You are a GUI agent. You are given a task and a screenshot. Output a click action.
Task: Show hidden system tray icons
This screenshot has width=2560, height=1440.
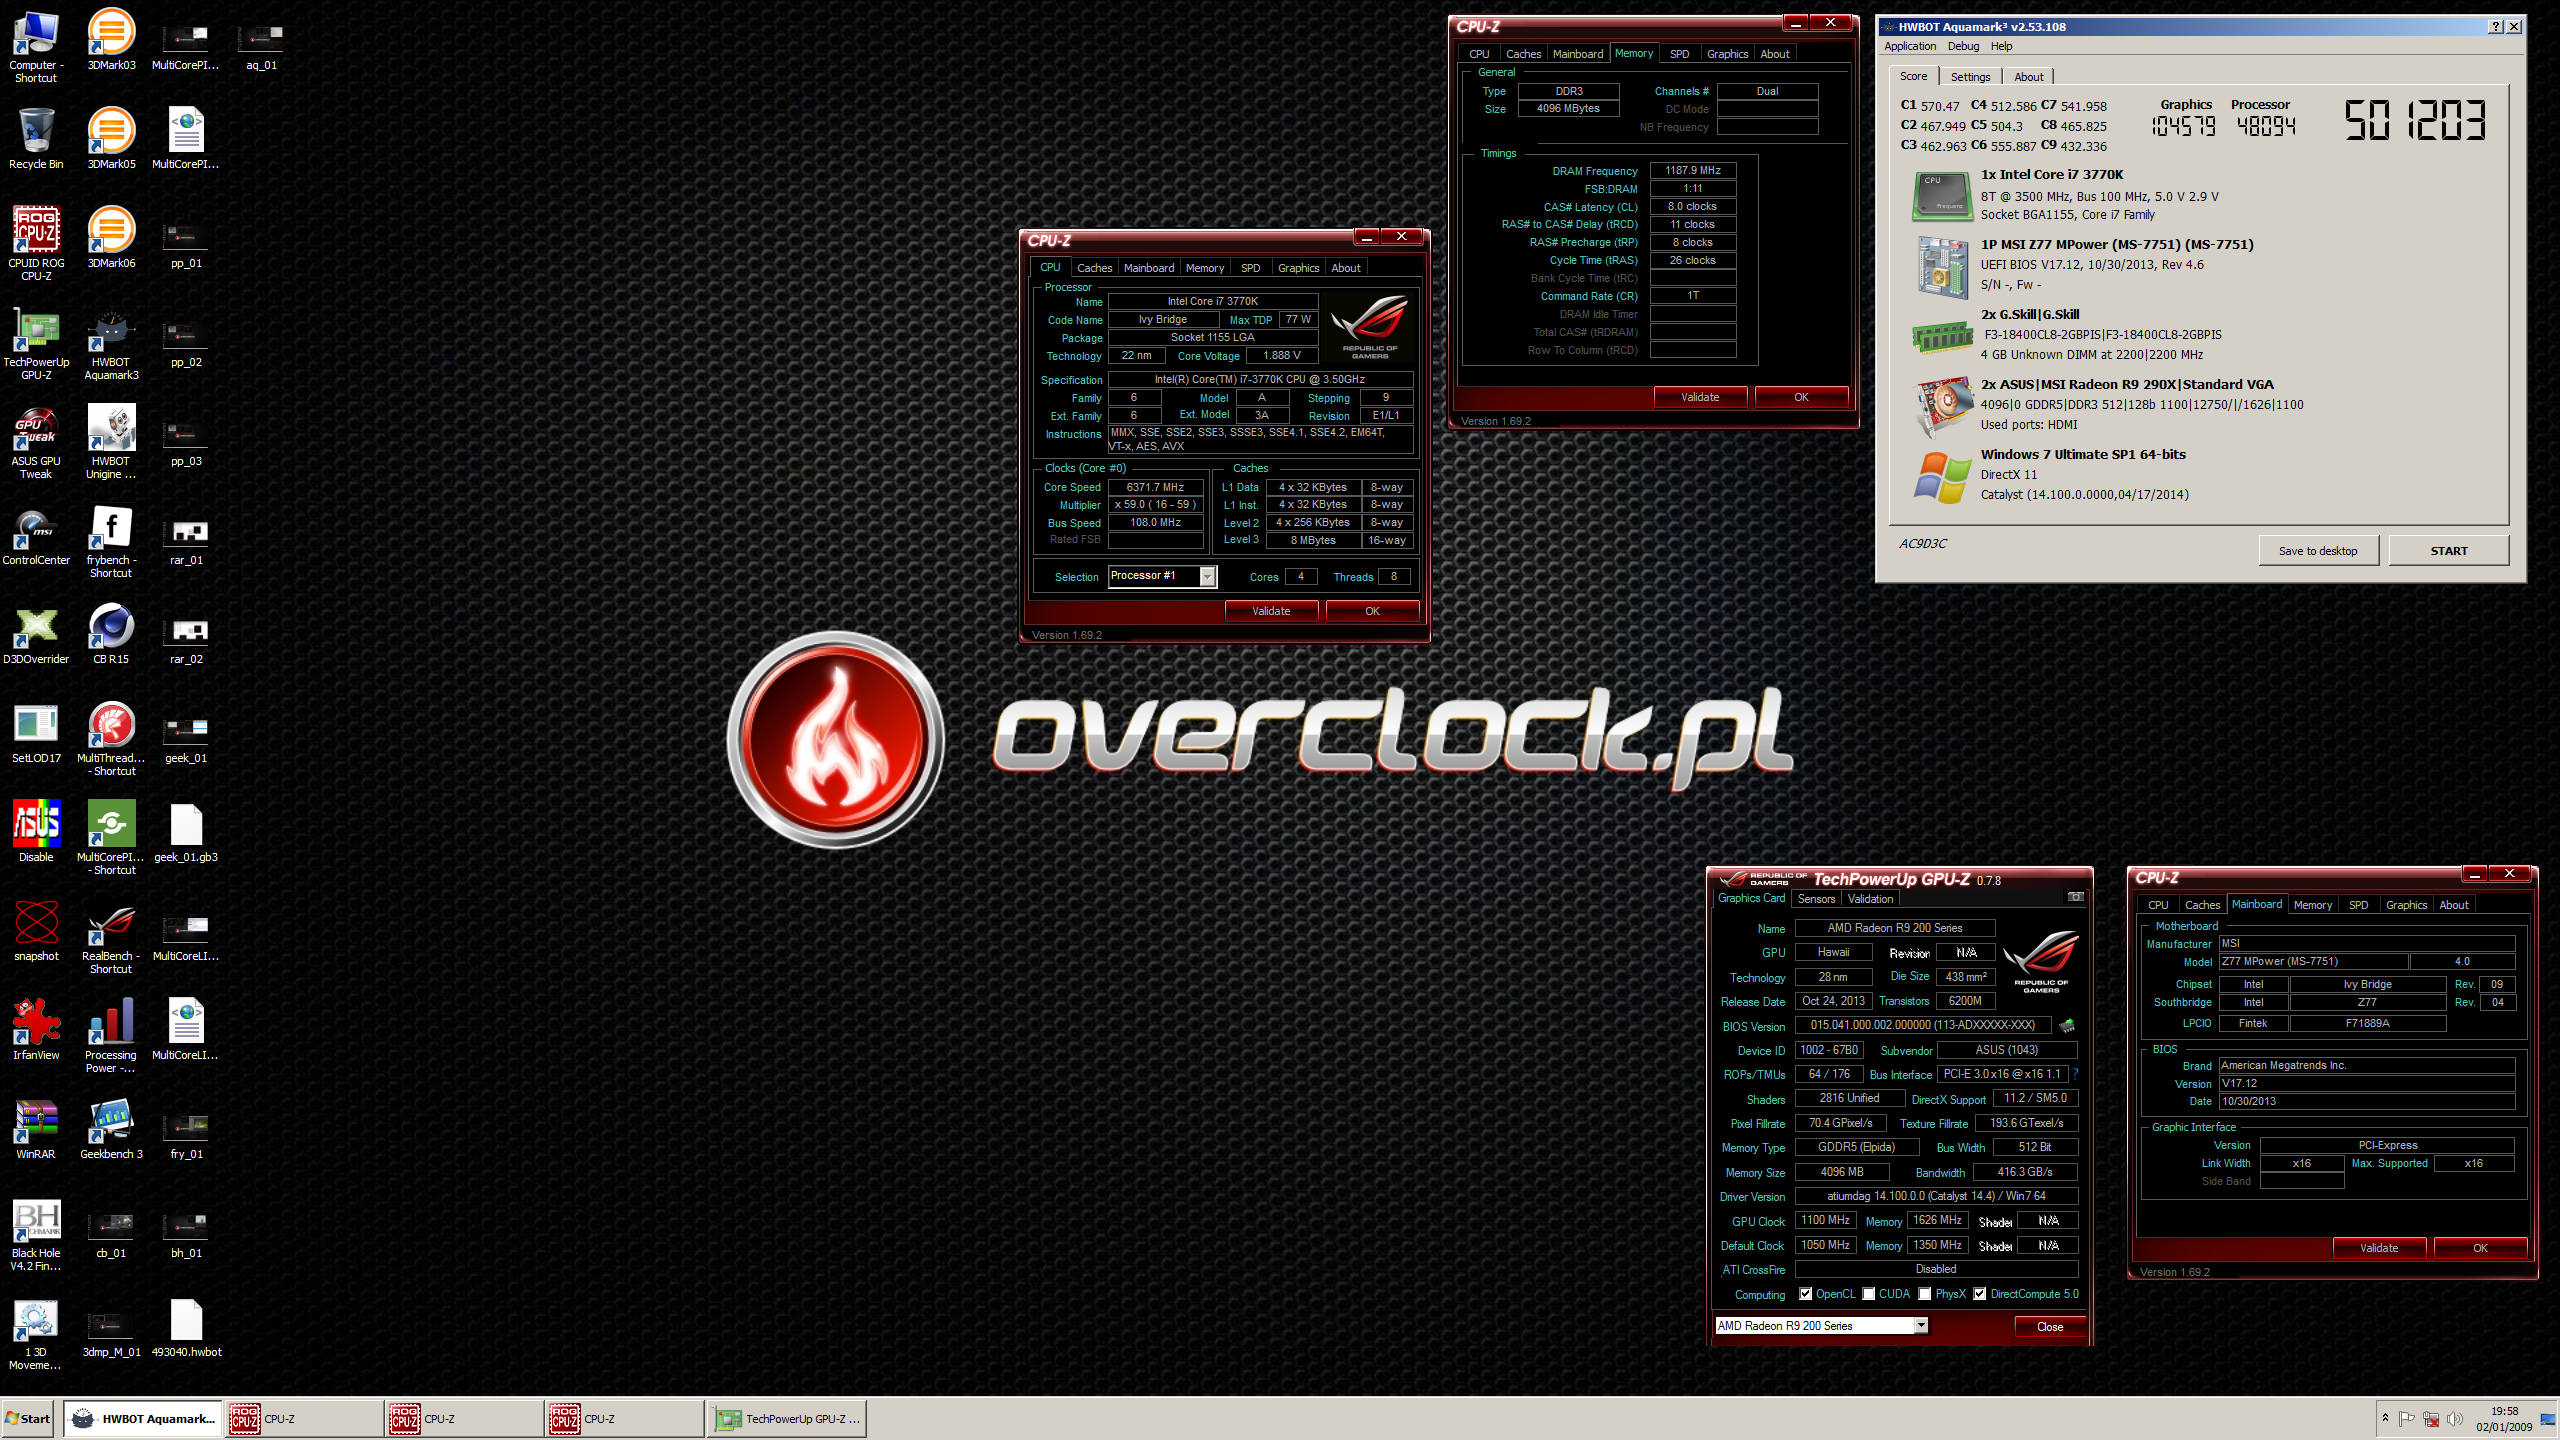pos(2385,1418)
